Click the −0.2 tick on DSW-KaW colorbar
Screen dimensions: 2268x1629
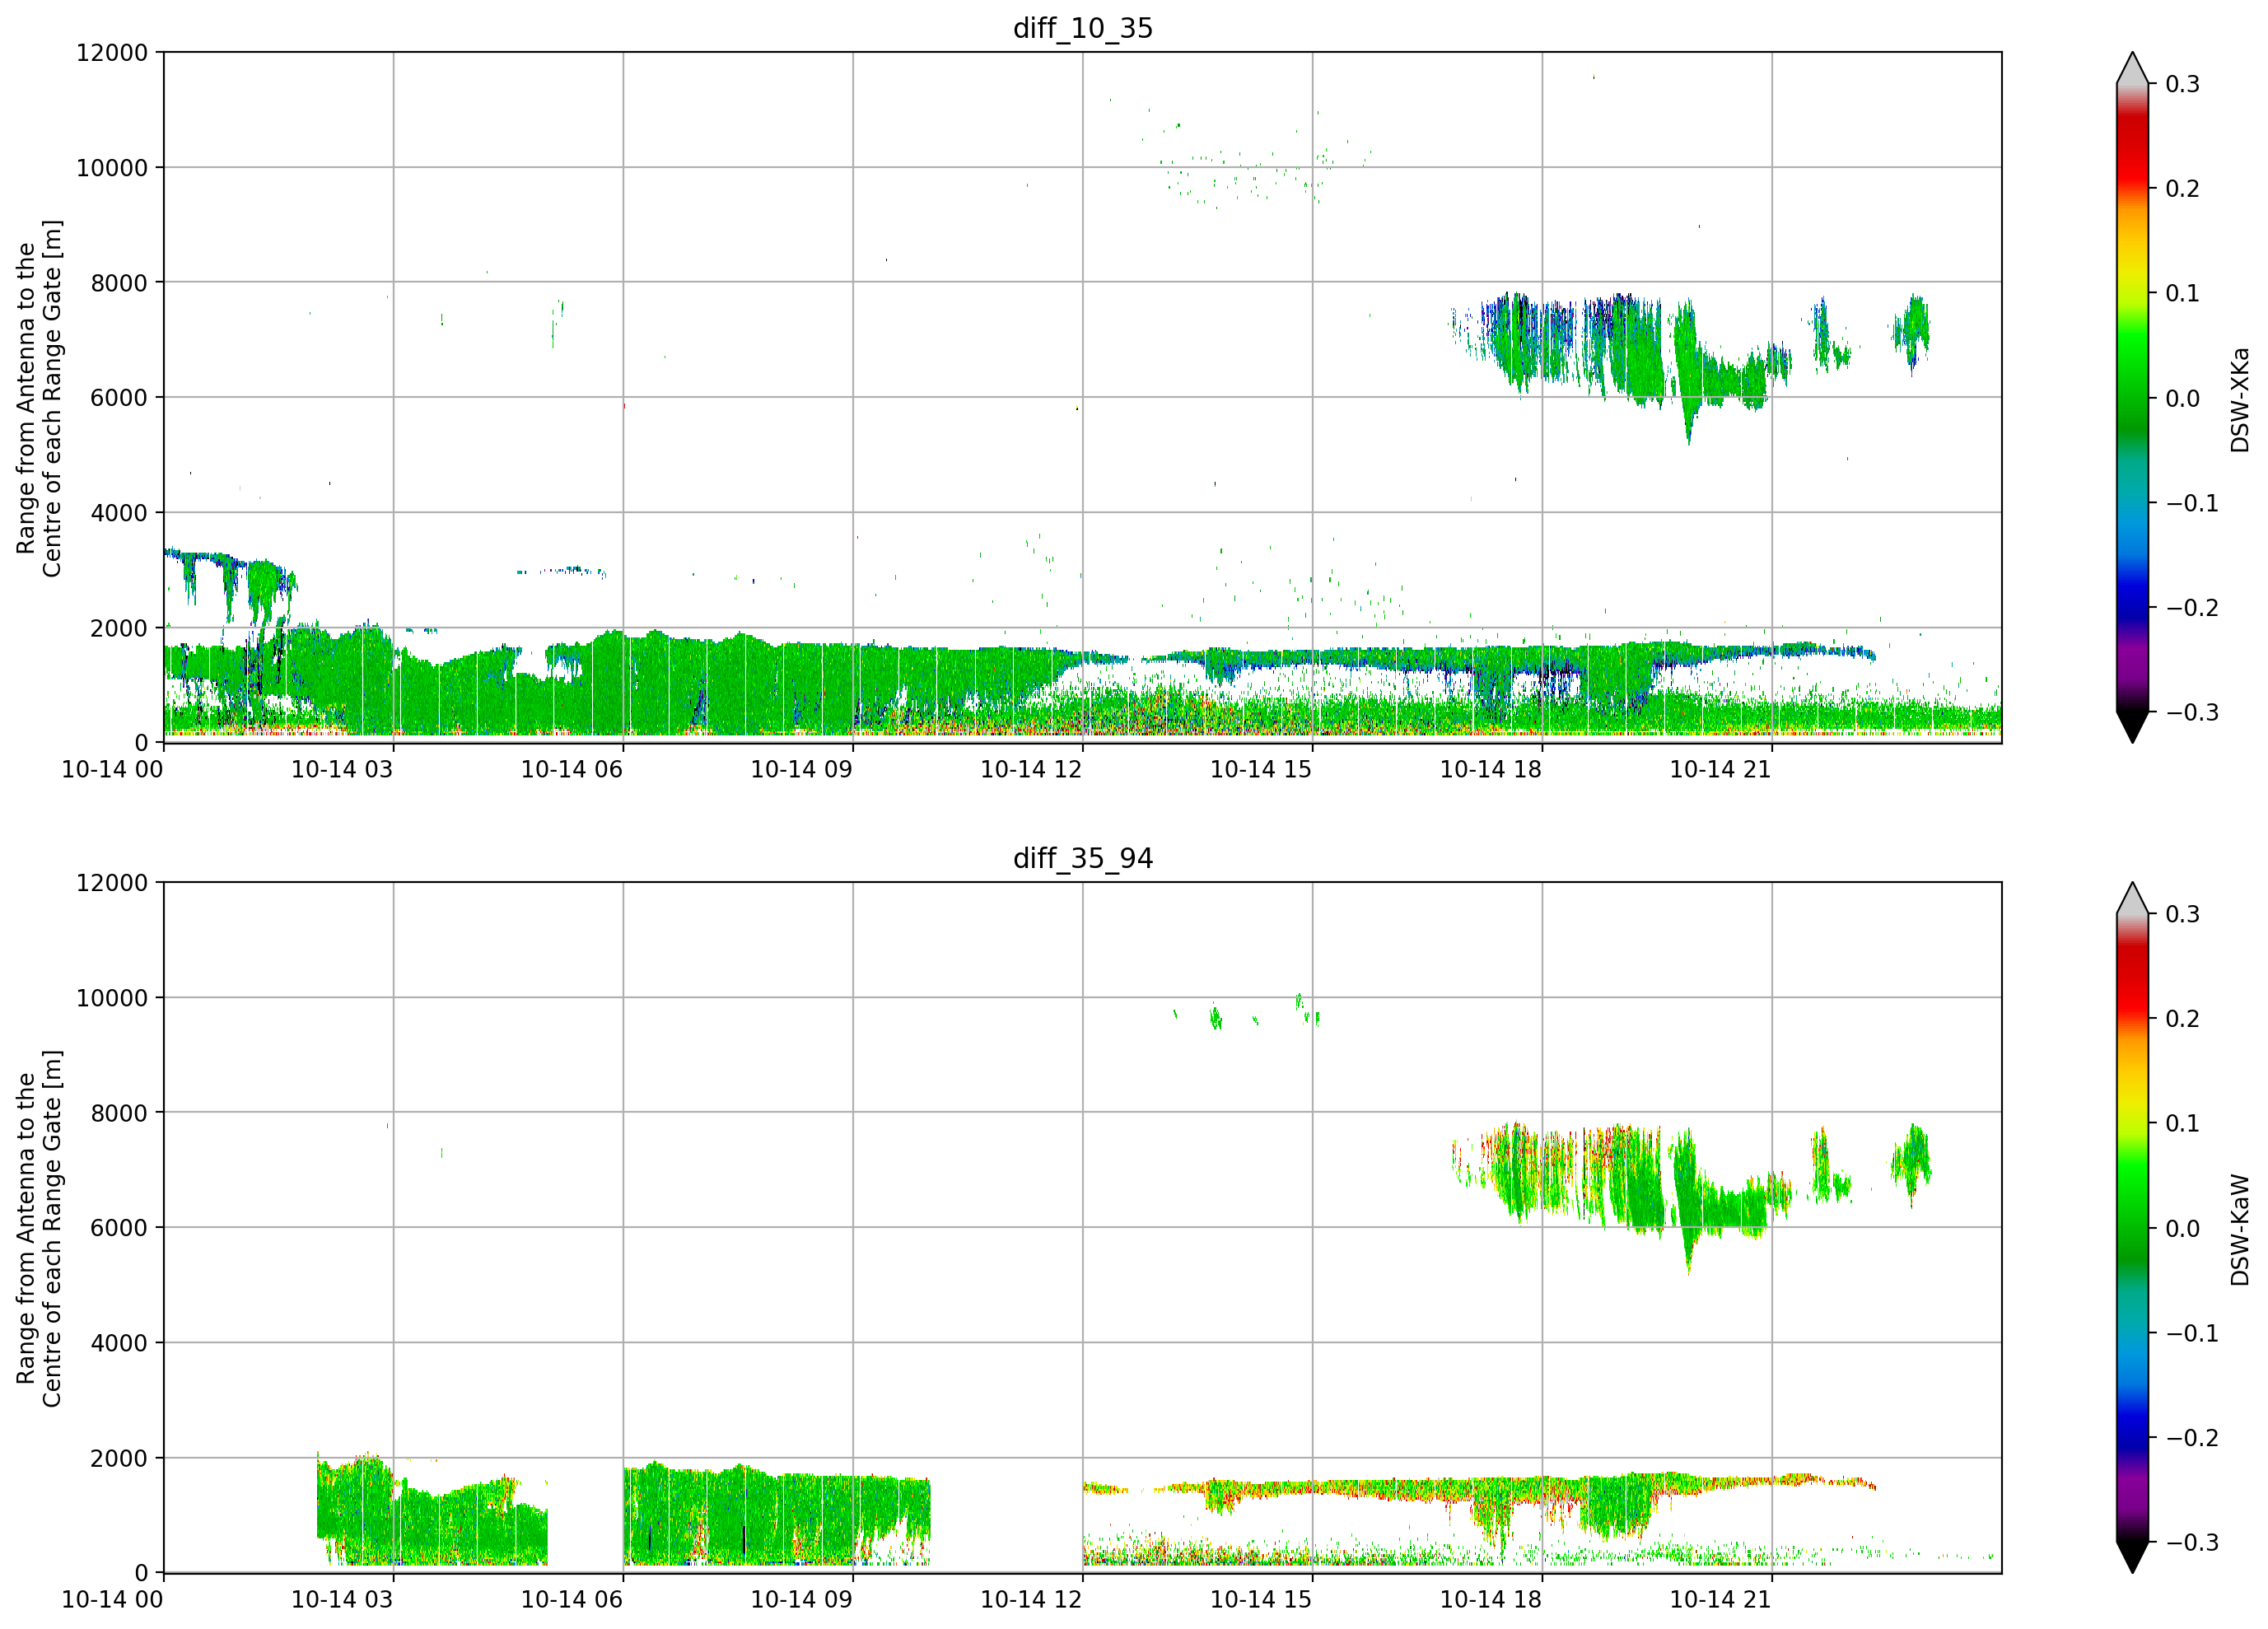[x=2192, y=1438]
